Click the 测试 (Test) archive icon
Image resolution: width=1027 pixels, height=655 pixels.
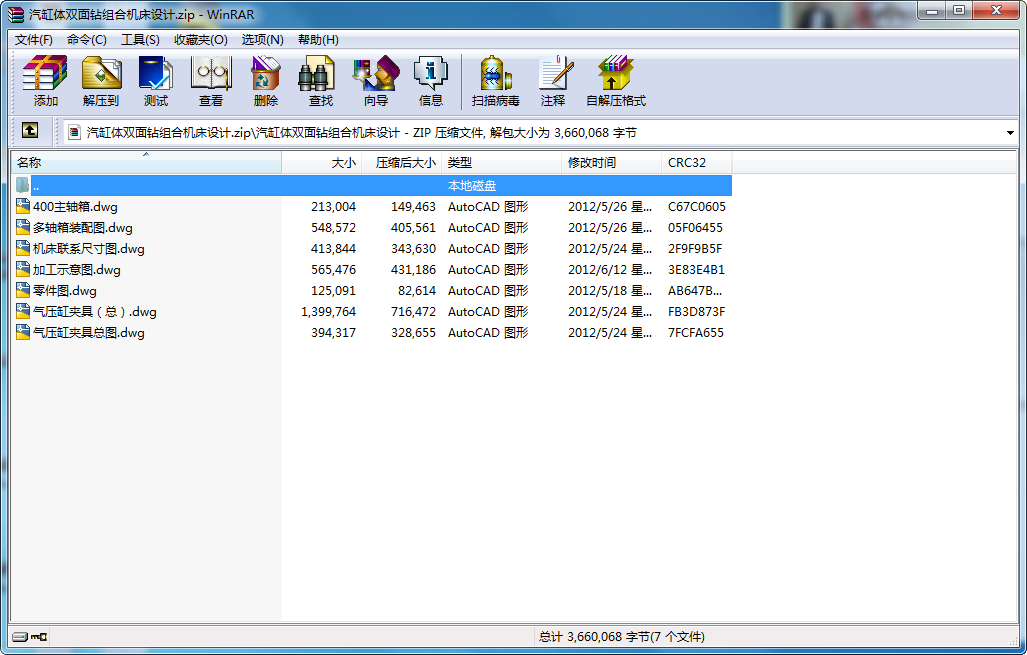point(156,80)
